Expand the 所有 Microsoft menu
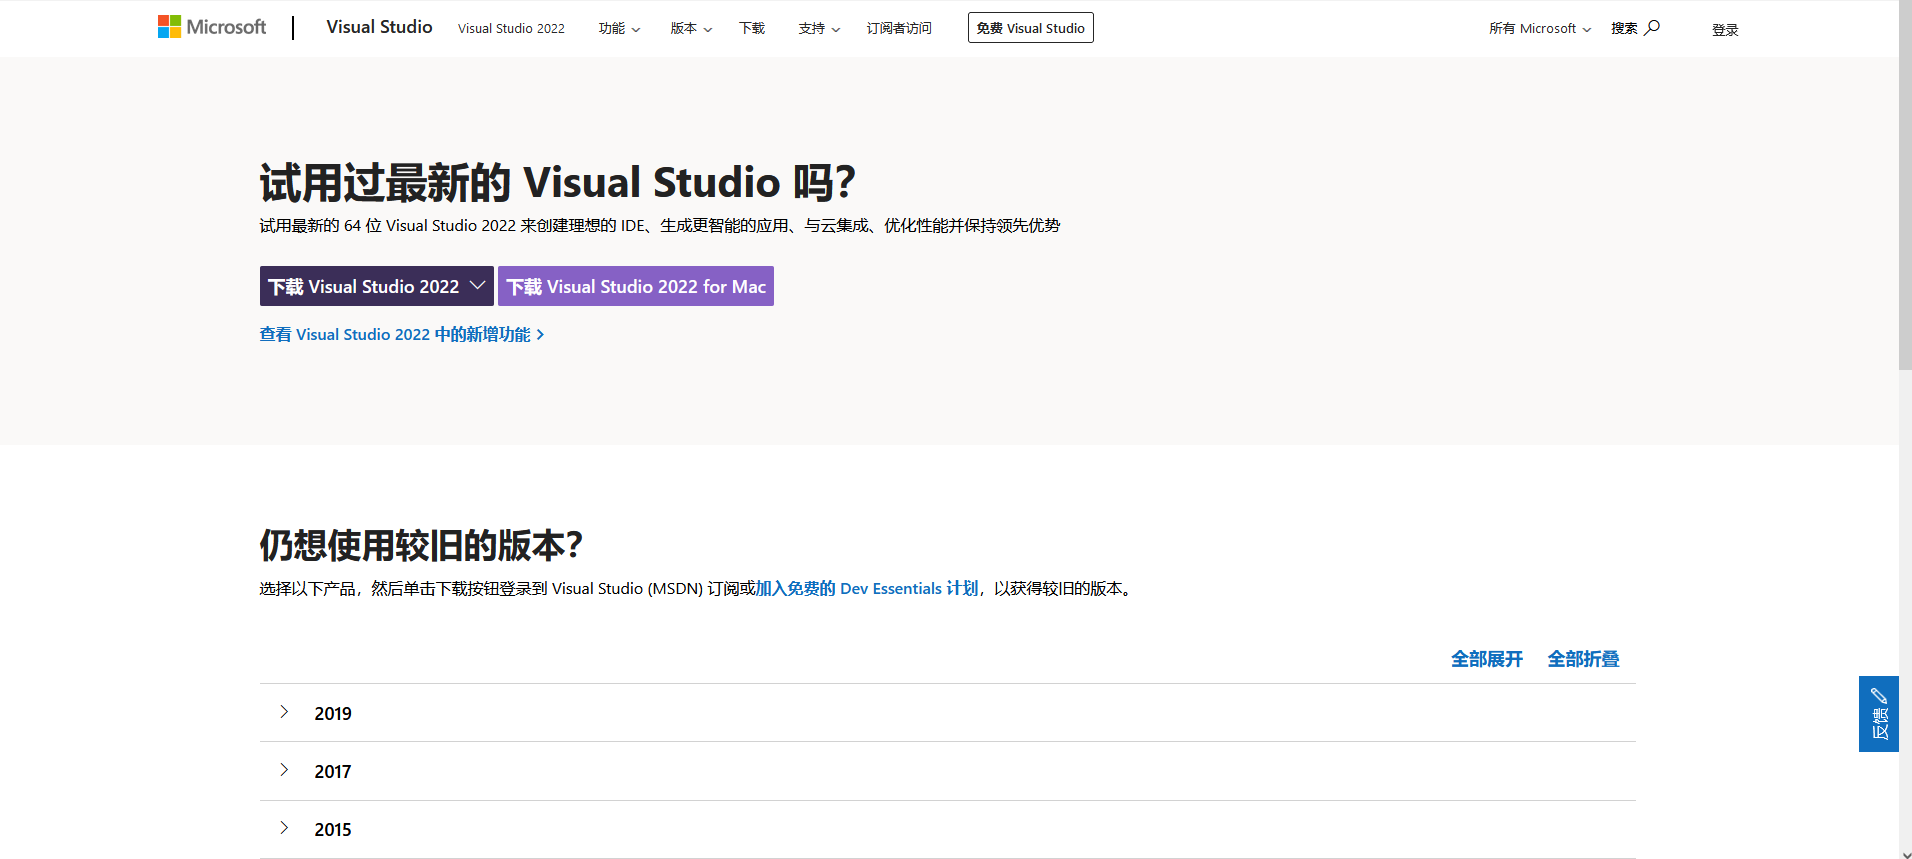Screen dimensions: 1912x859 (1540, 28)
